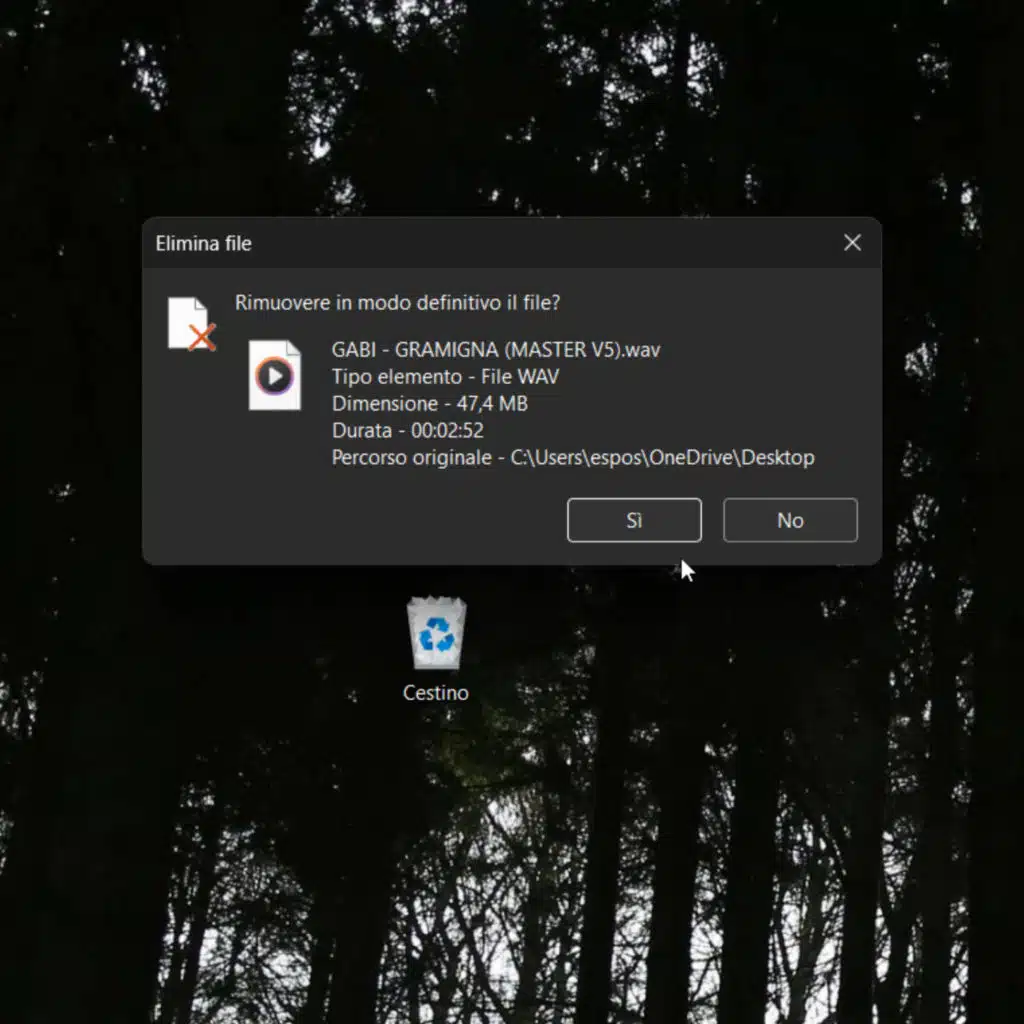
Task: Click the 'Dimensione' label
Action: tap(385, 404)
